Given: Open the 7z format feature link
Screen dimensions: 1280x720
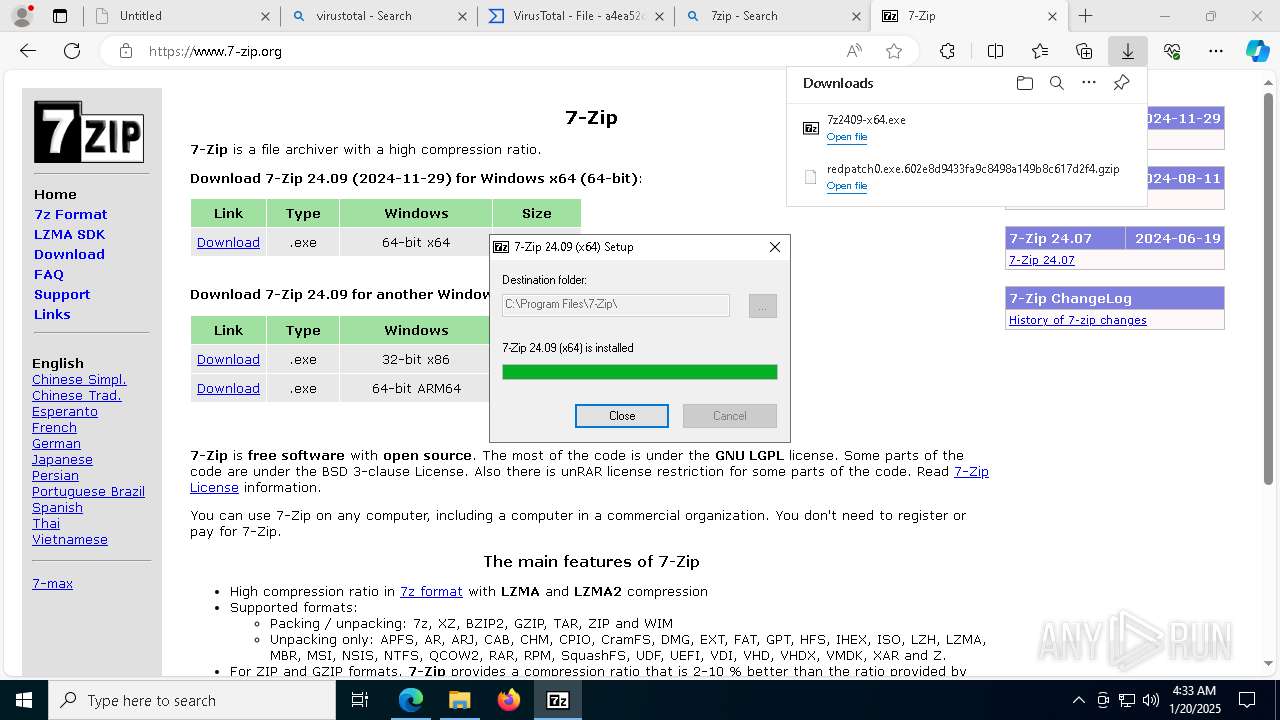Looking at the screenshot, I should [431, 591].
